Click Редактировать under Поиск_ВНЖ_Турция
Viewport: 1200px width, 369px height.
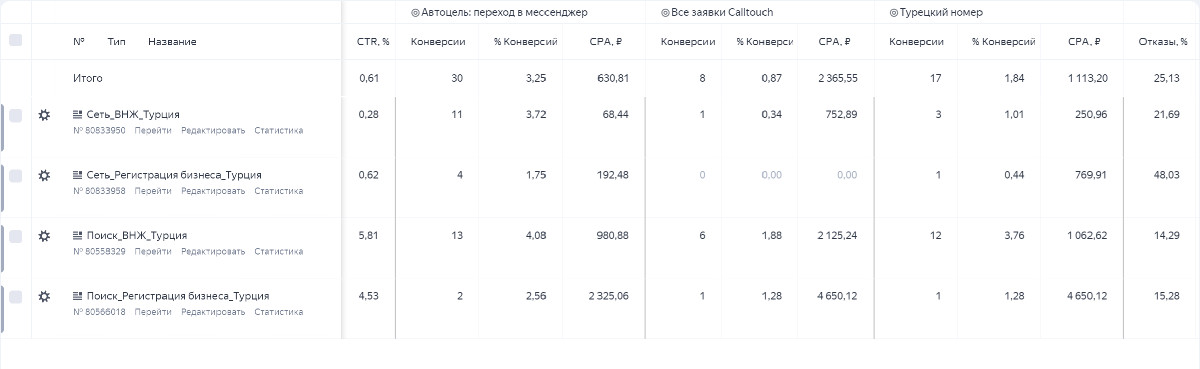(213, 251)
